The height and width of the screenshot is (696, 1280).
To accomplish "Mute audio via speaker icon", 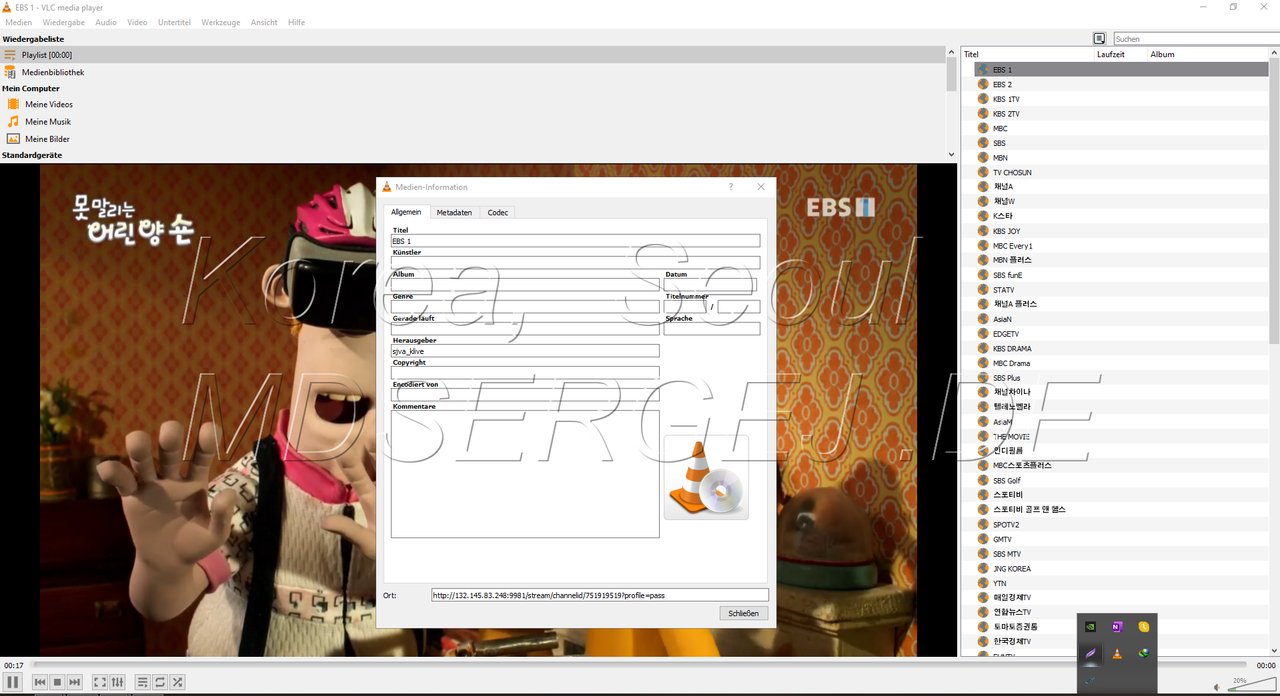I will tap(1217, 687).
